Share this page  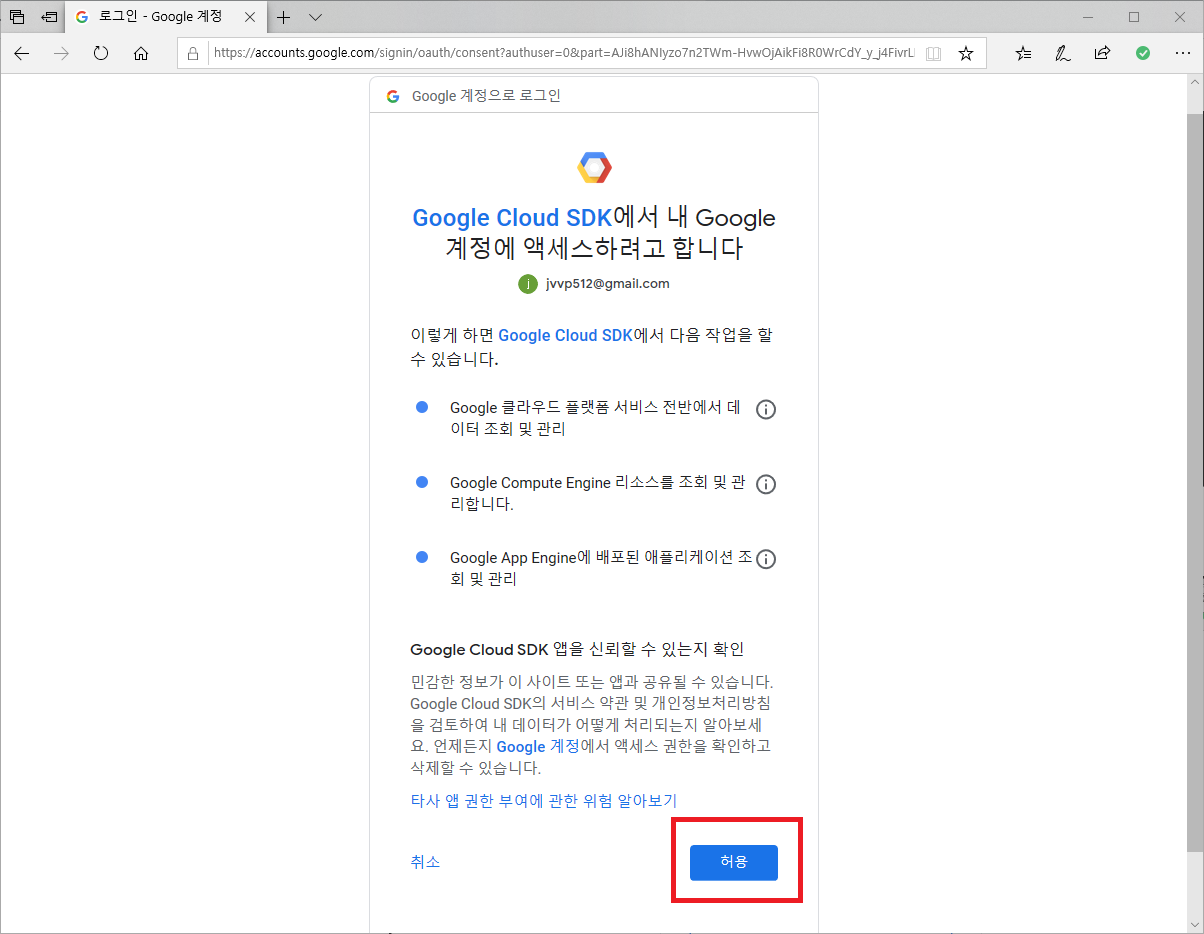pos(1102,54)
